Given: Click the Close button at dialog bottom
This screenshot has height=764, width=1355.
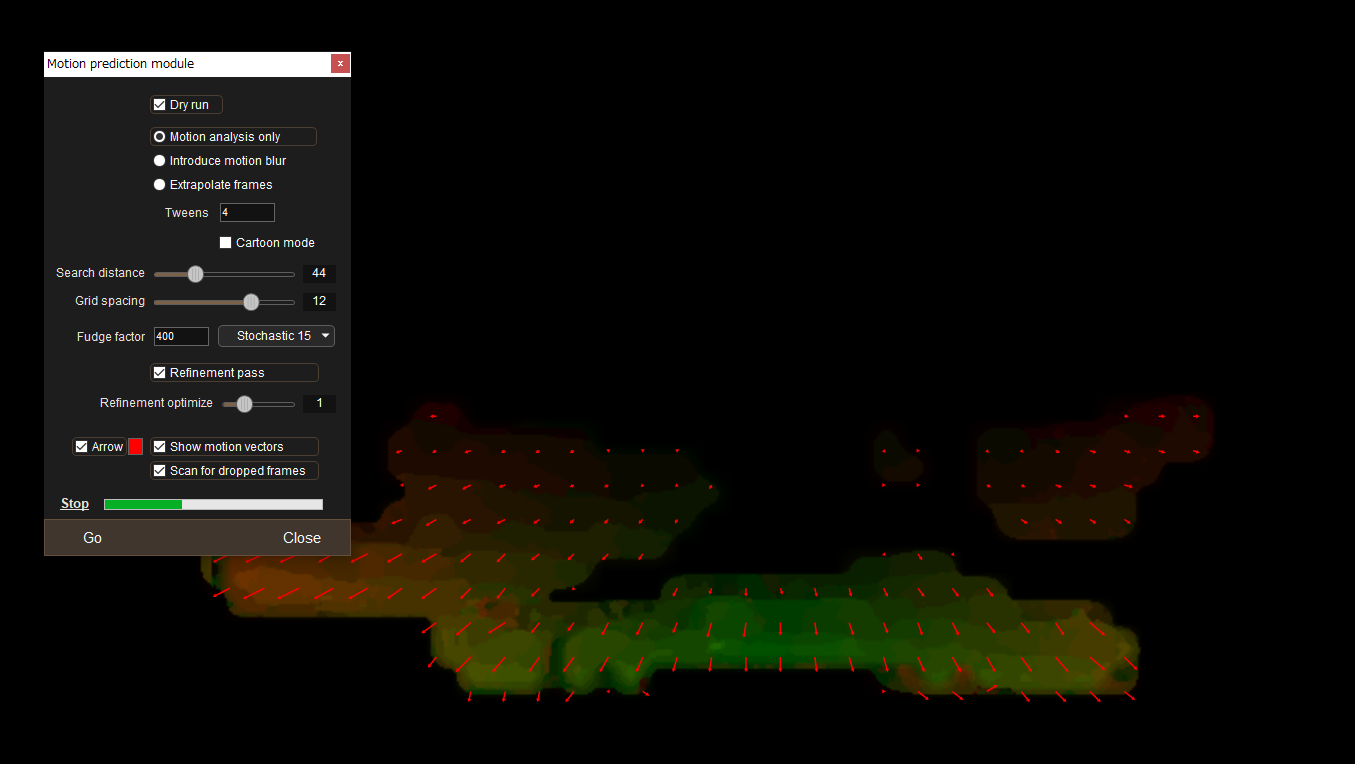Looking at the screenshot, I should pos(301,538).
